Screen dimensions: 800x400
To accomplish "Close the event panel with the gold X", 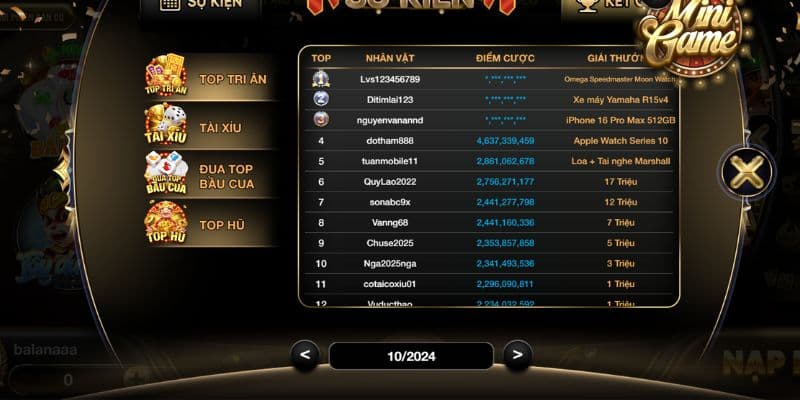I will click(746, 172).
